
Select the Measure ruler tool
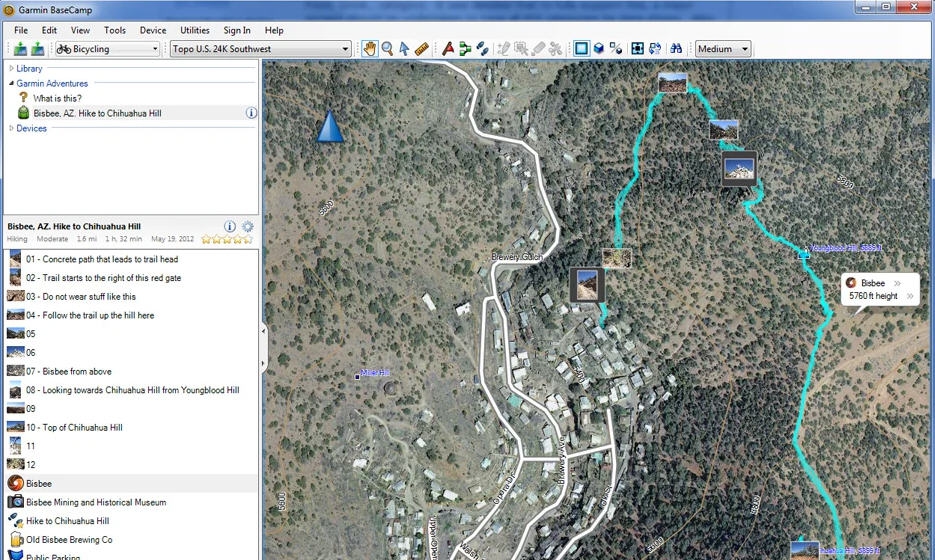pyautogui.click(x=422, y=49)
